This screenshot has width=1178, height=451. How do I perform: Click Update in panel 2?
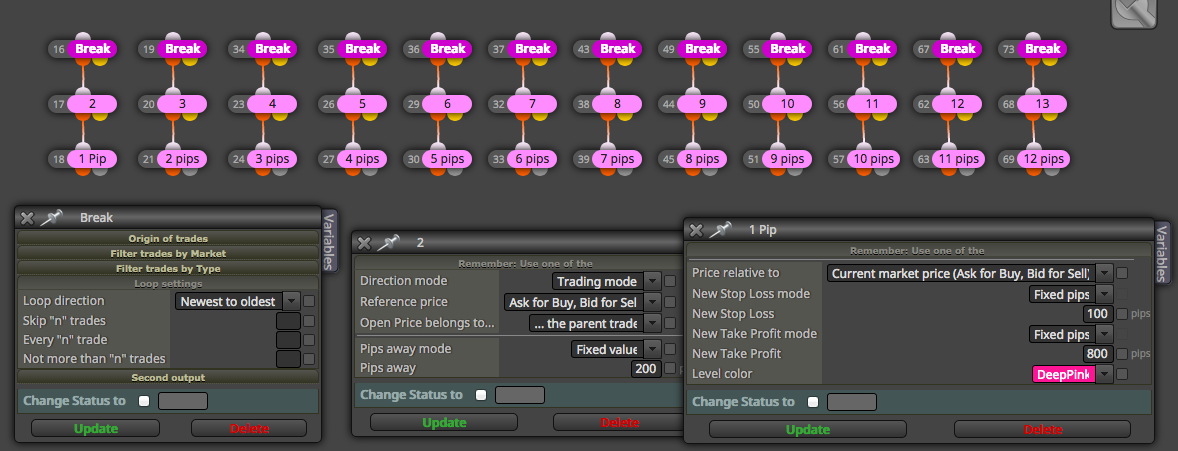(444, 422)
